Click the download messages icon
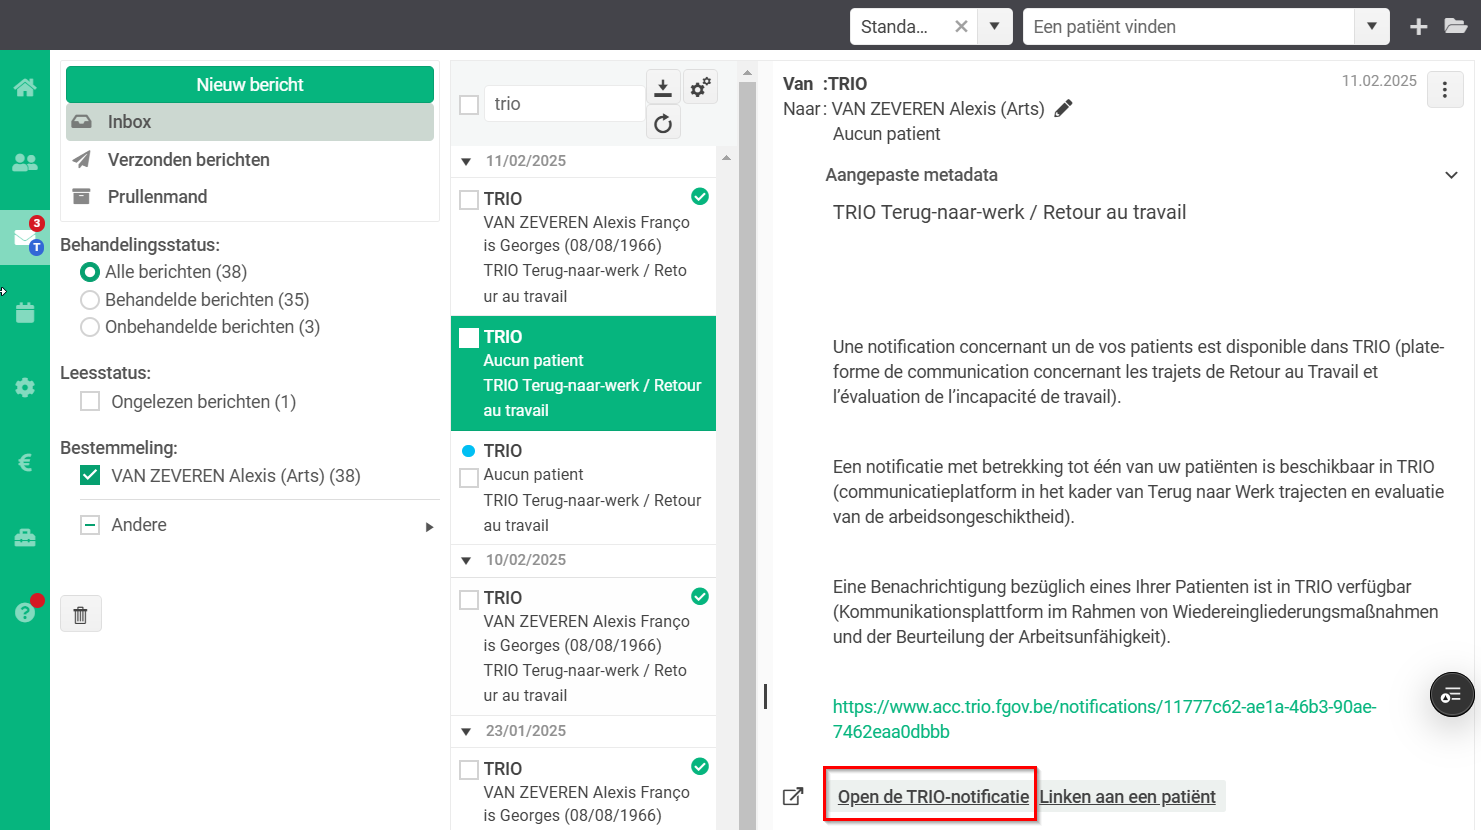The height and width of the screenshot is (830, 1481). click(663, 88)
